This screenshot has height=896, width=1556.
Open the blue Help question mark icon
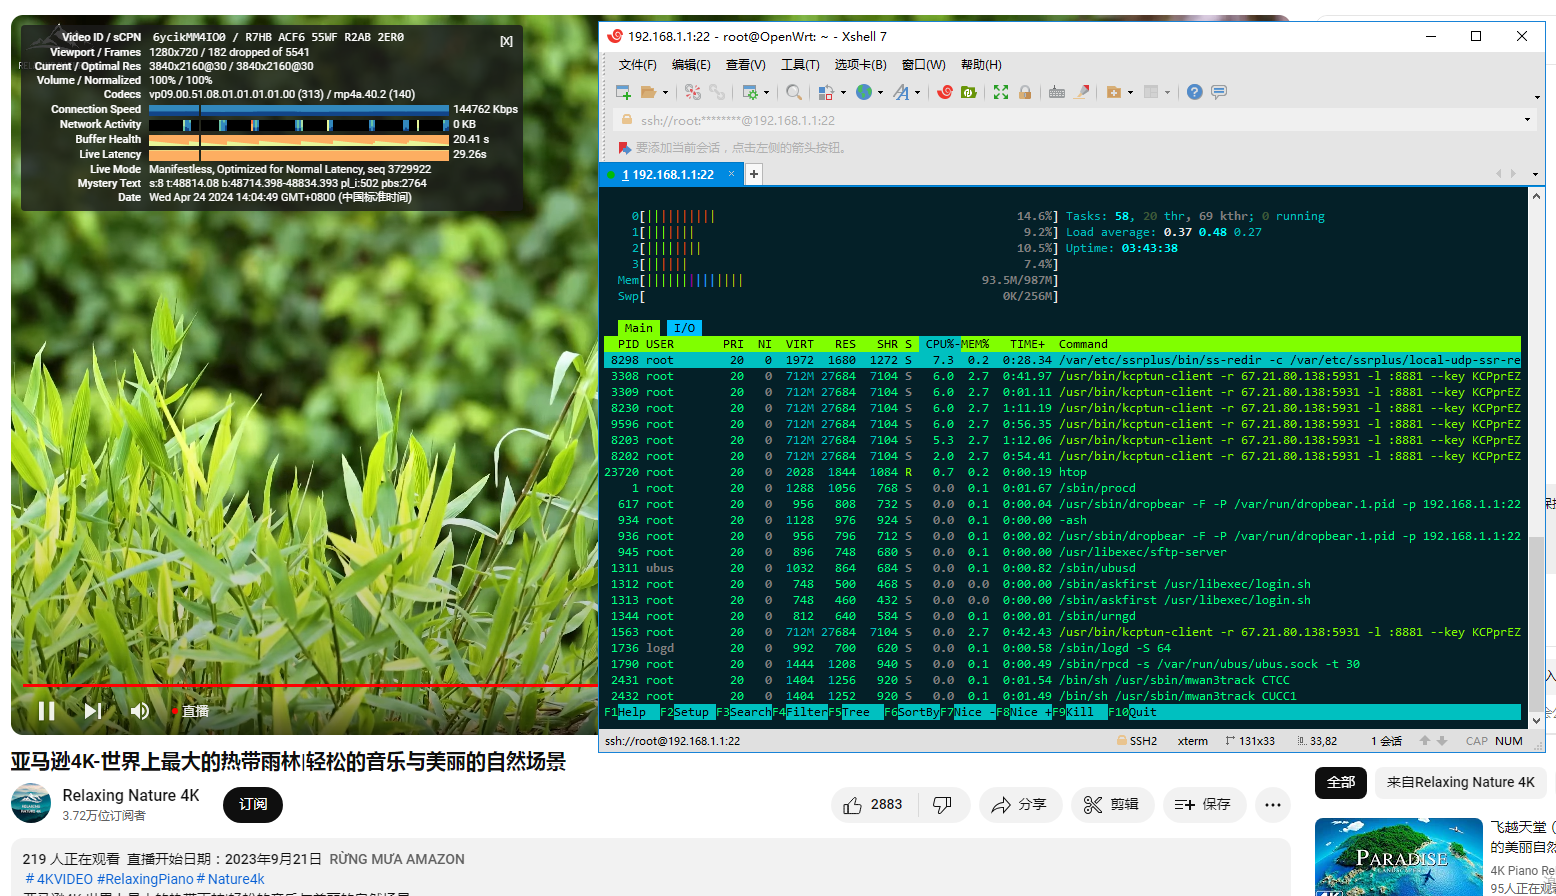coord(1195,92)
